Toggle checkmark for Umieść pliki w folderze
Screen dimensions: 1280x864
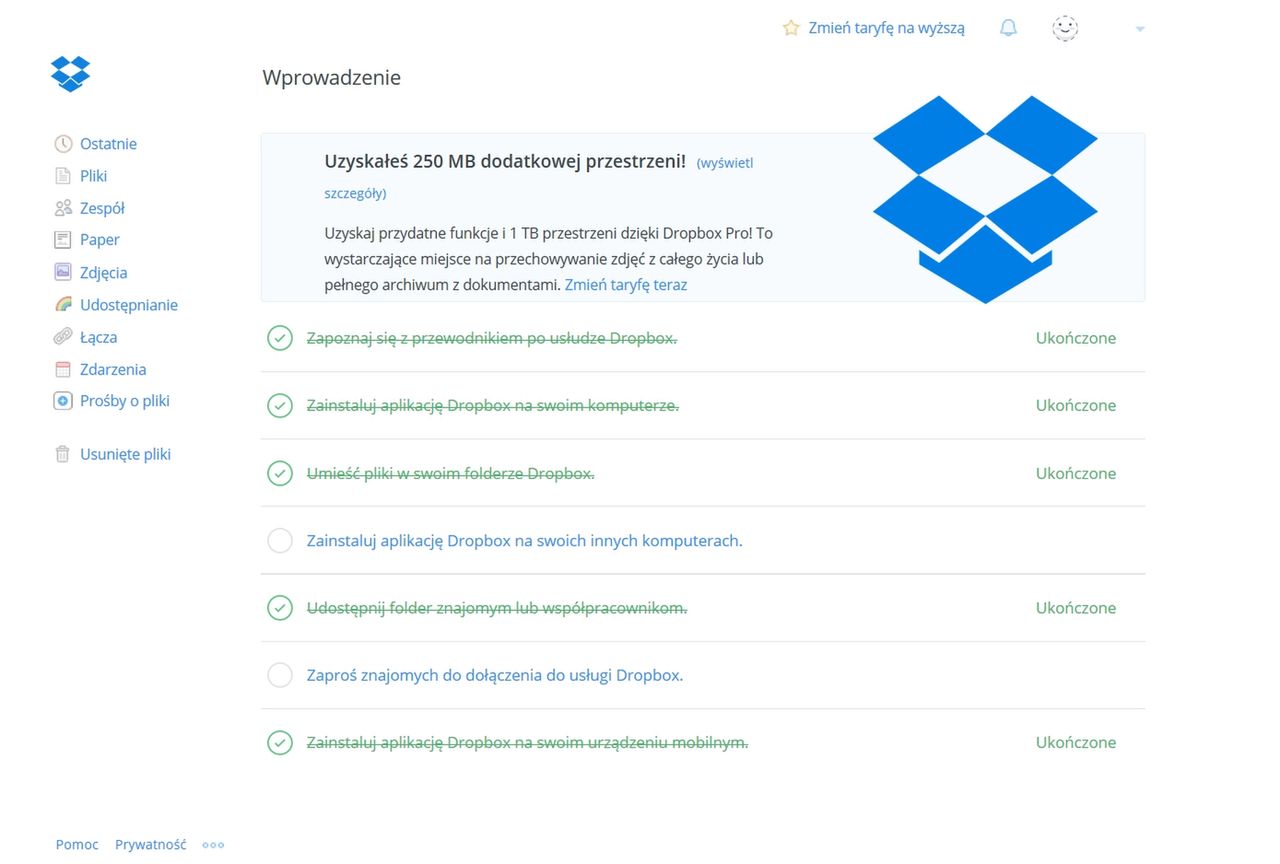point(280,473)
